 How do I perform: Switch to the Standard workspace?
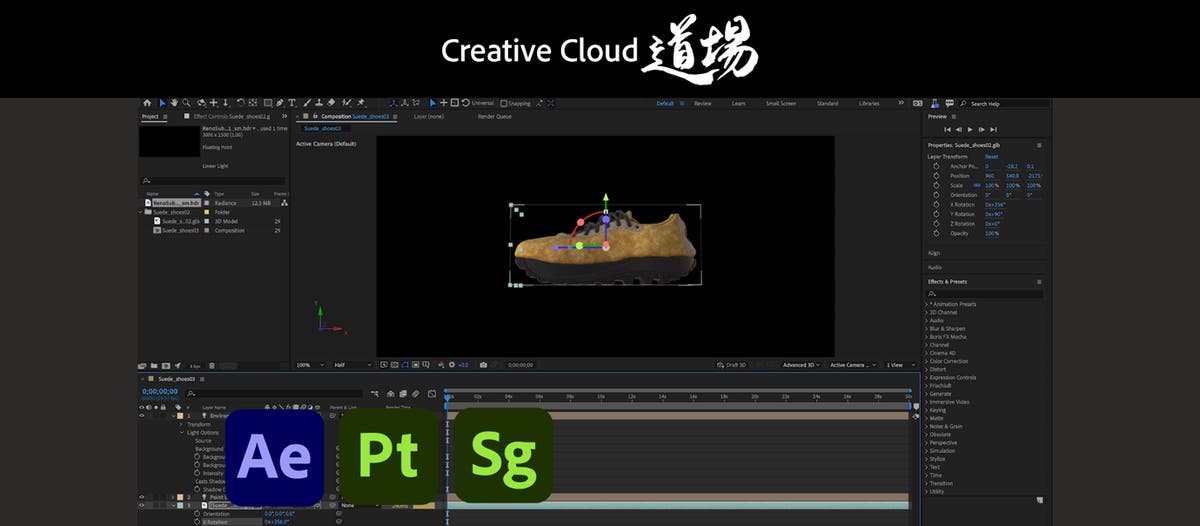827,103
